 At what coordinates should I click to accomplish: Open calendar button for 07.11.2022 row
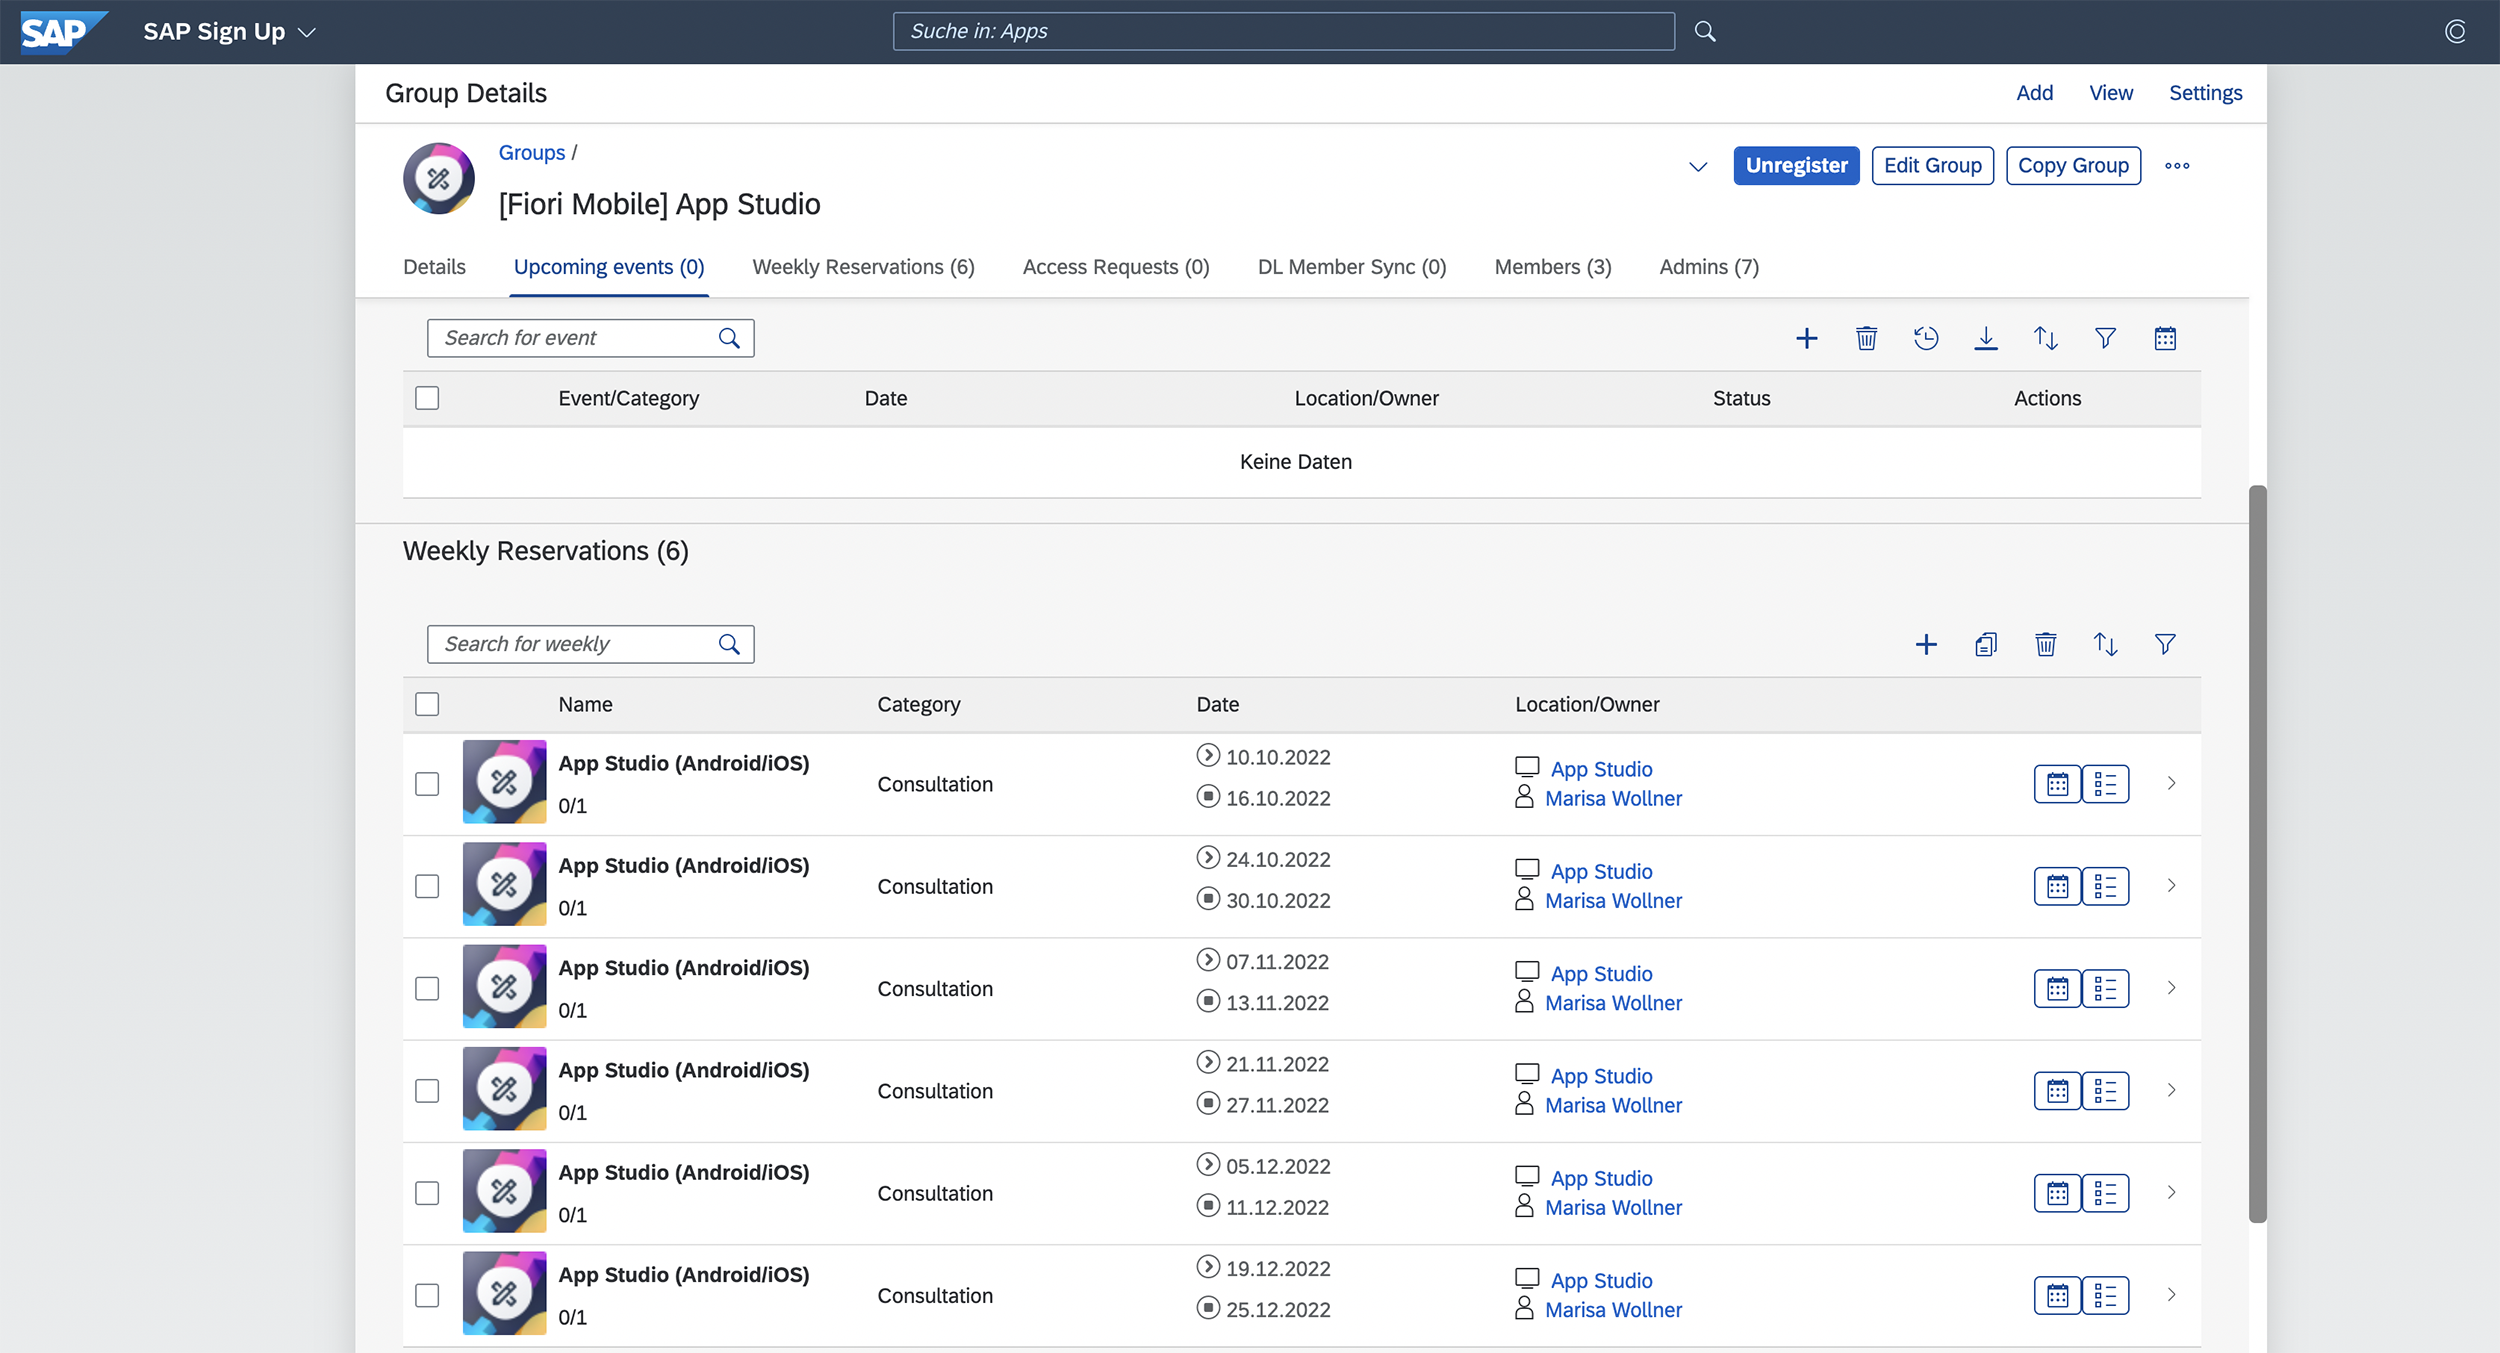click(2057, 989)
